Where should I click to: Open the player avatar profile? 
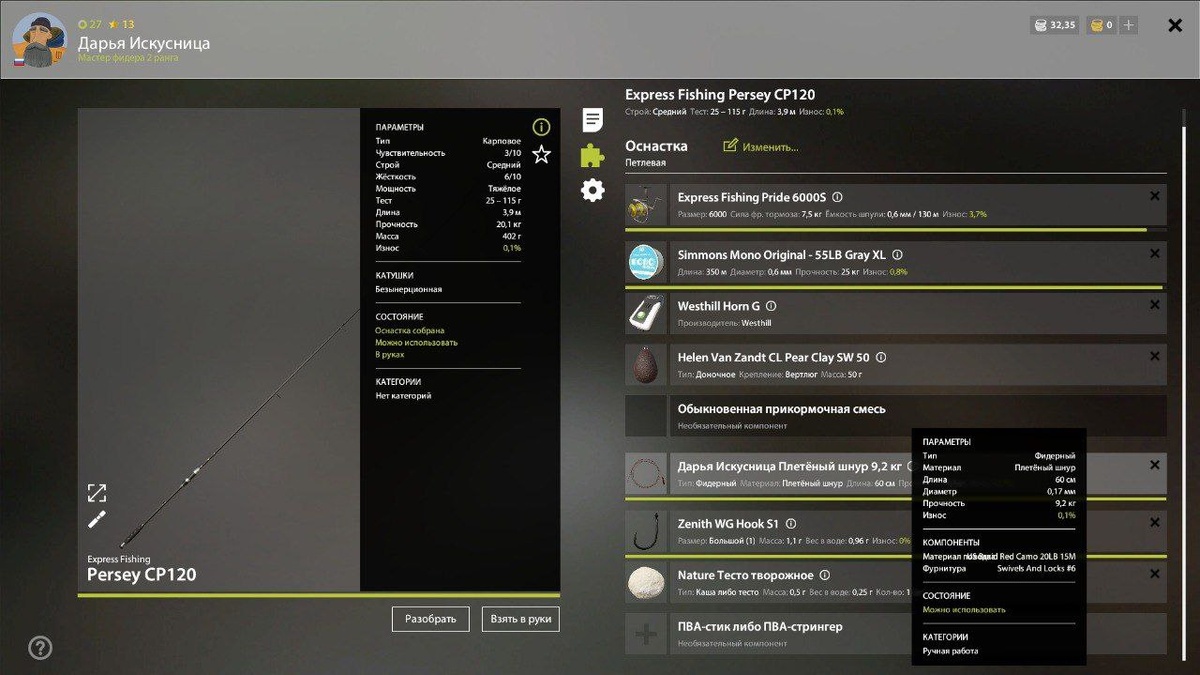[39, 40]
